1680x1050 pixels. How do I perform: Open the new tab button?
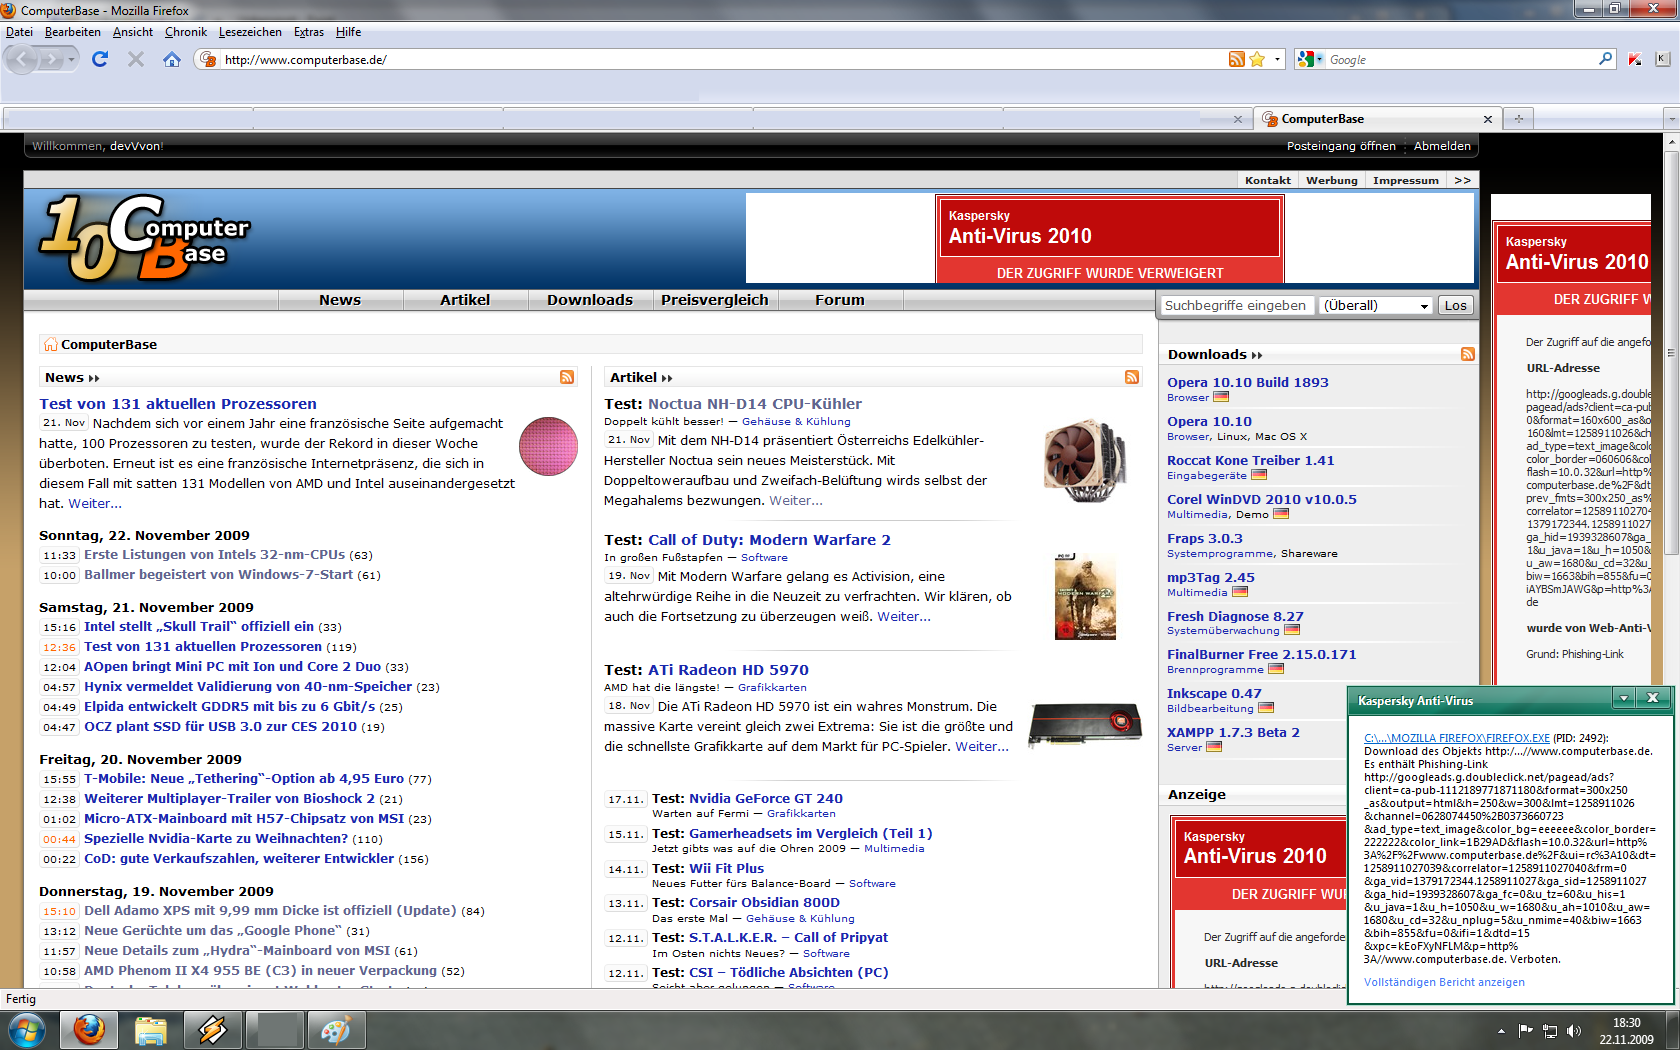click(1518, 119)
